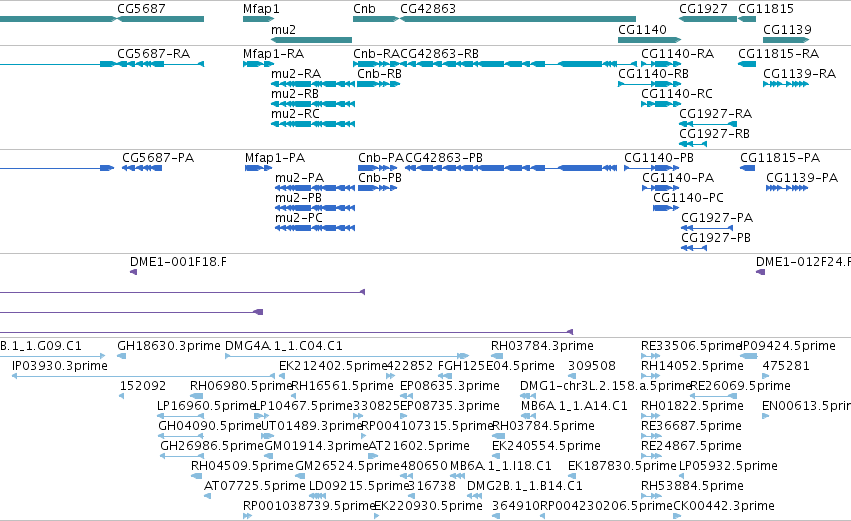The height and width of the screenshot is (521, 851).
Task: Open the RH14052.5prime EST label
Action: point(692,366)
